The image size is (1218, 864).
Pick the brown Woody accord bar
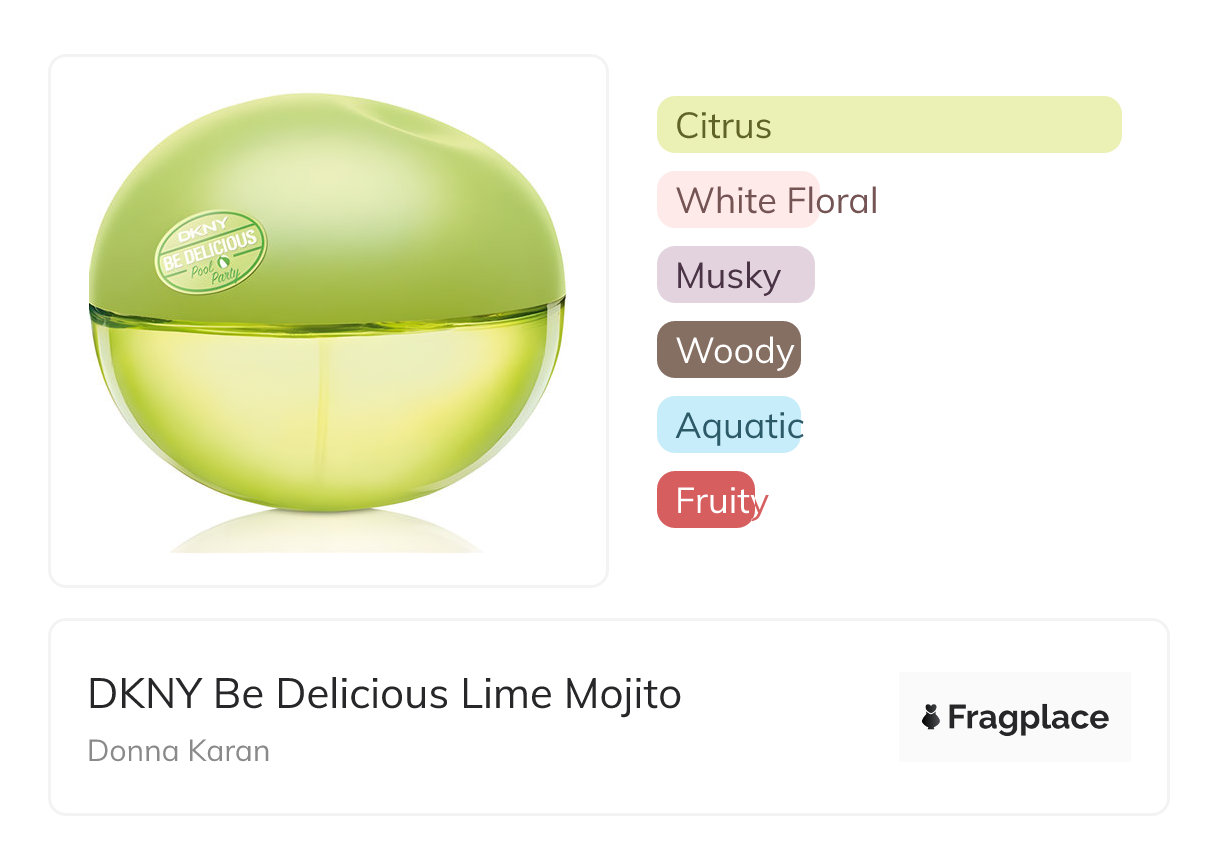[x=728, y=350]
